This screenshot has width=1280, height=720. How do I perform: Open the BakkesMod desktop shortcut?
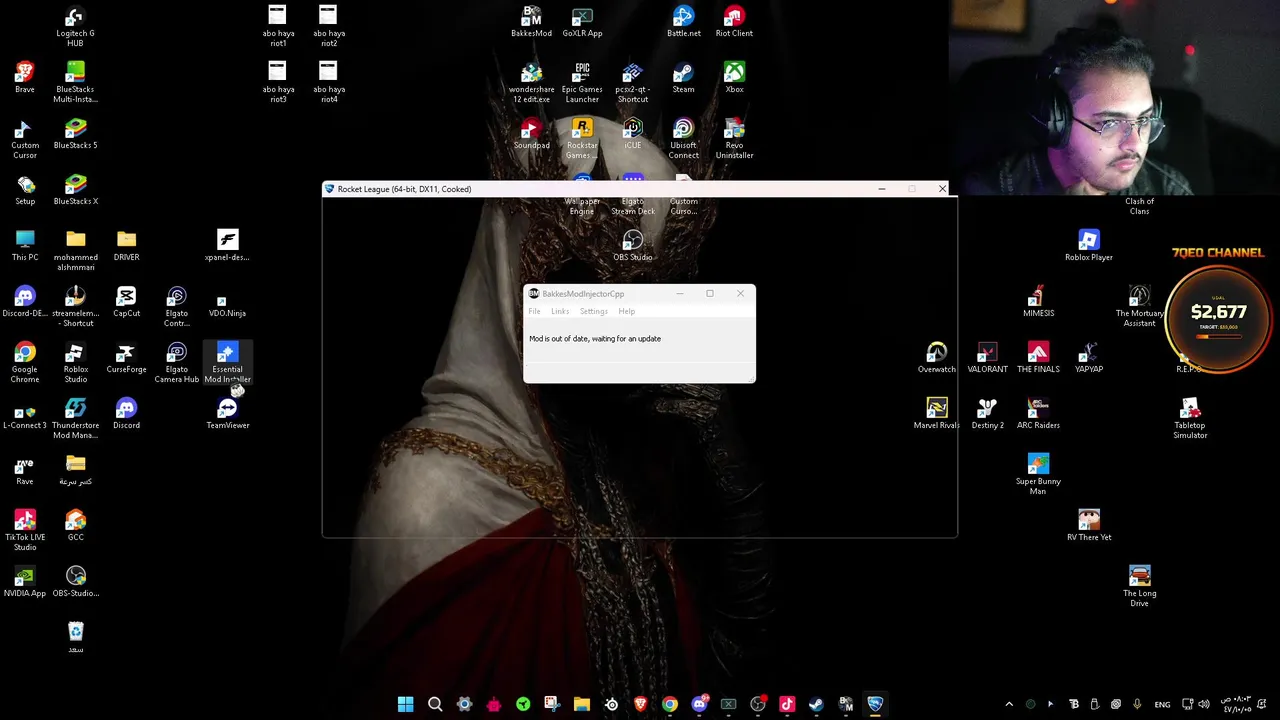(531, 22)
